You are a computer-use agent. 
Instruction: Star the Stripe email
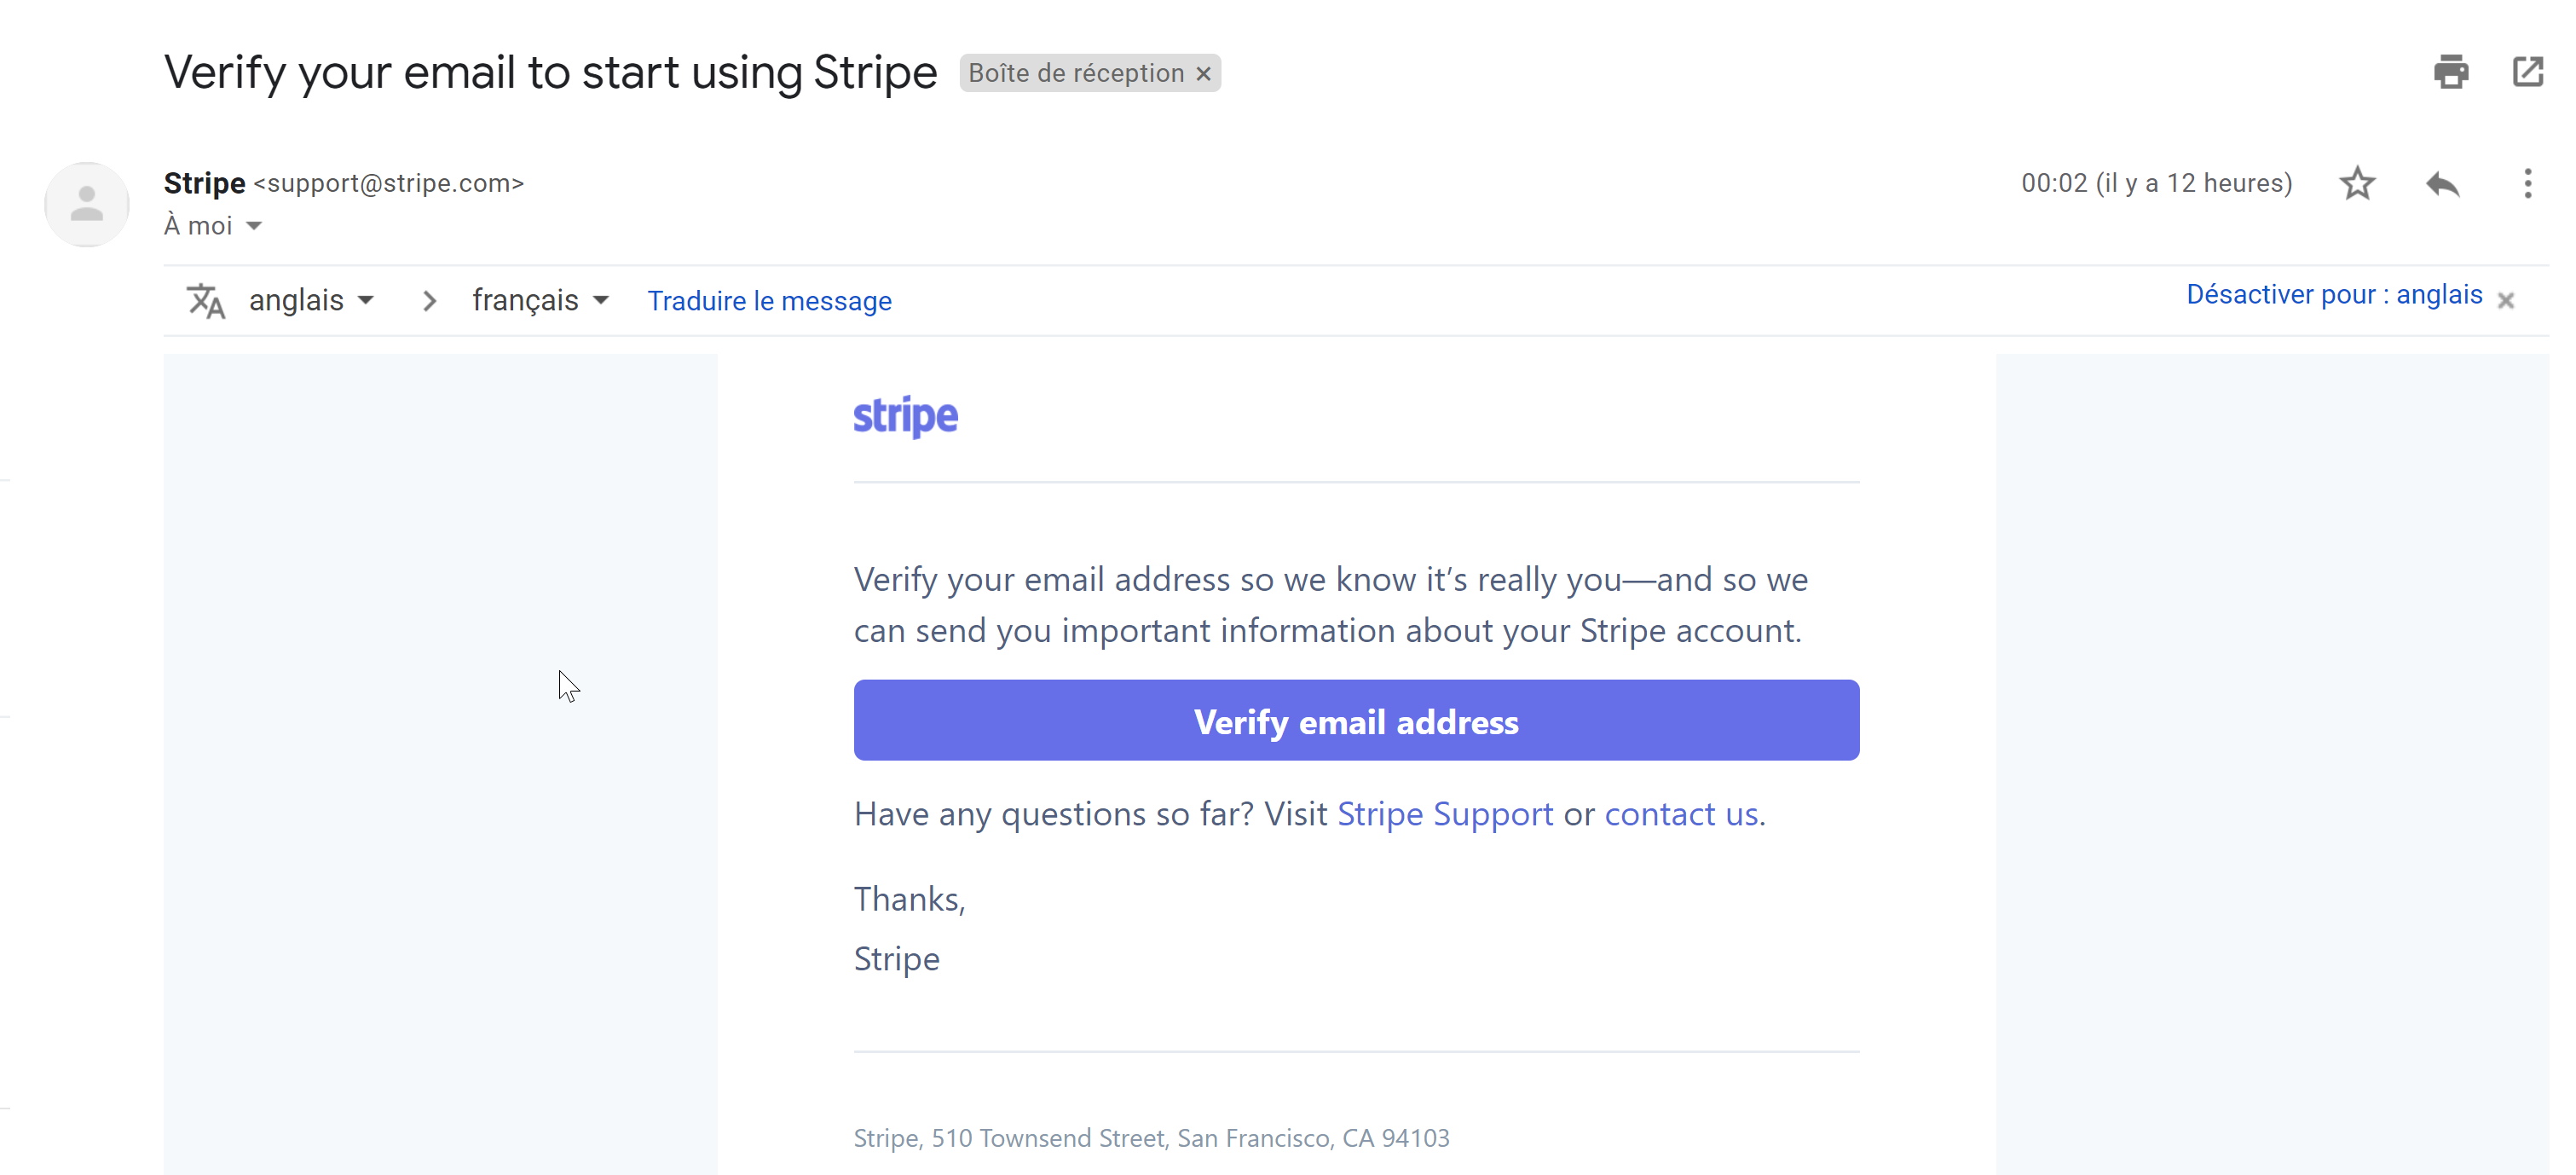pyautogui.click(x=2357, y=184)
